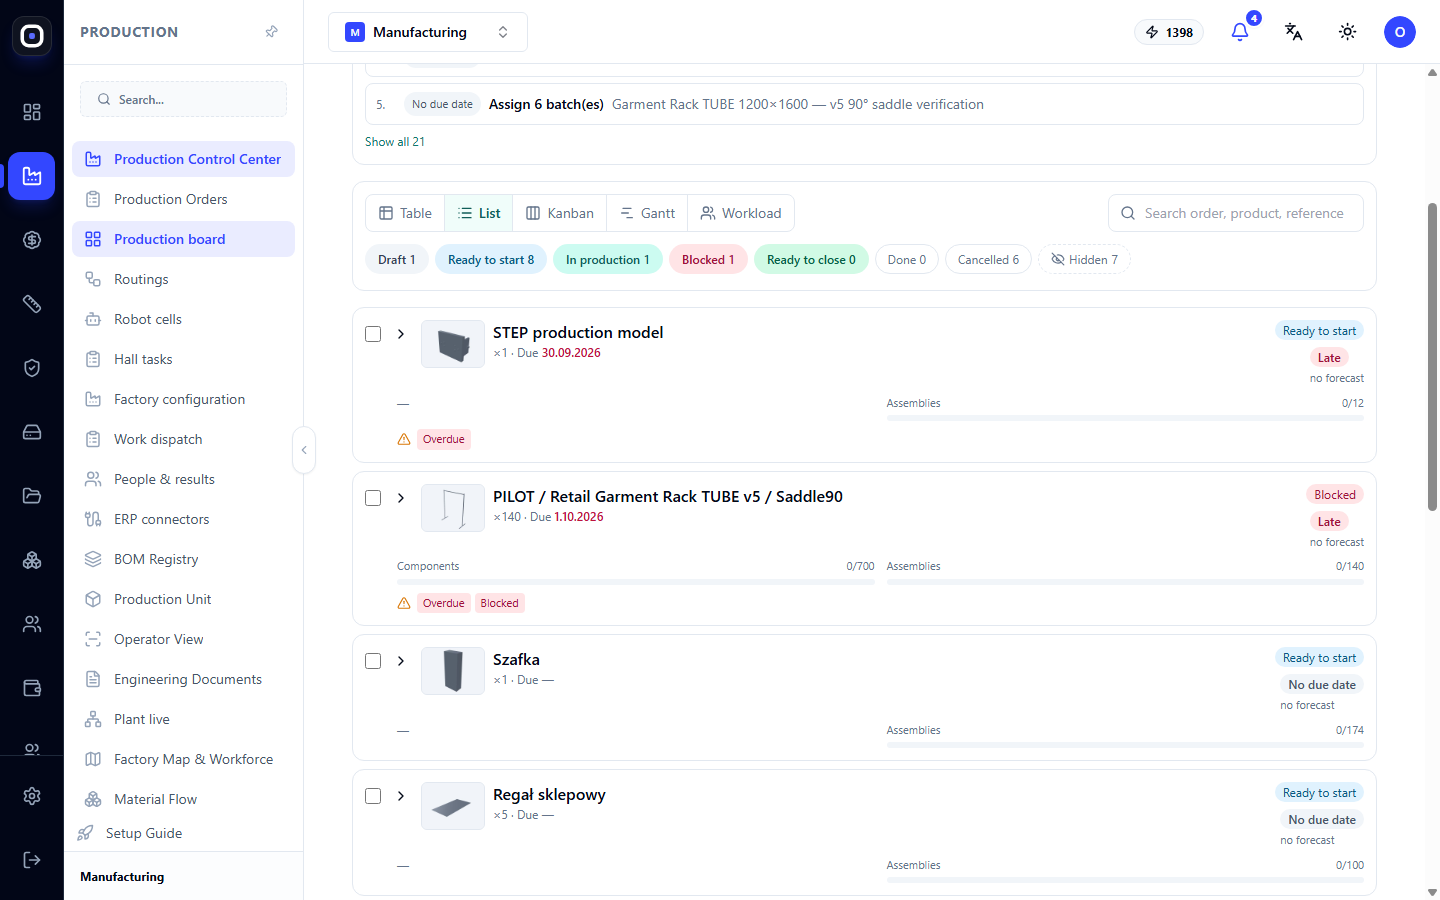Image resolution: width=1440 pixels, height=900 pixels.
Task: Switch to Workload view tab
Action: pyautogui.click(x=741, y=213)
